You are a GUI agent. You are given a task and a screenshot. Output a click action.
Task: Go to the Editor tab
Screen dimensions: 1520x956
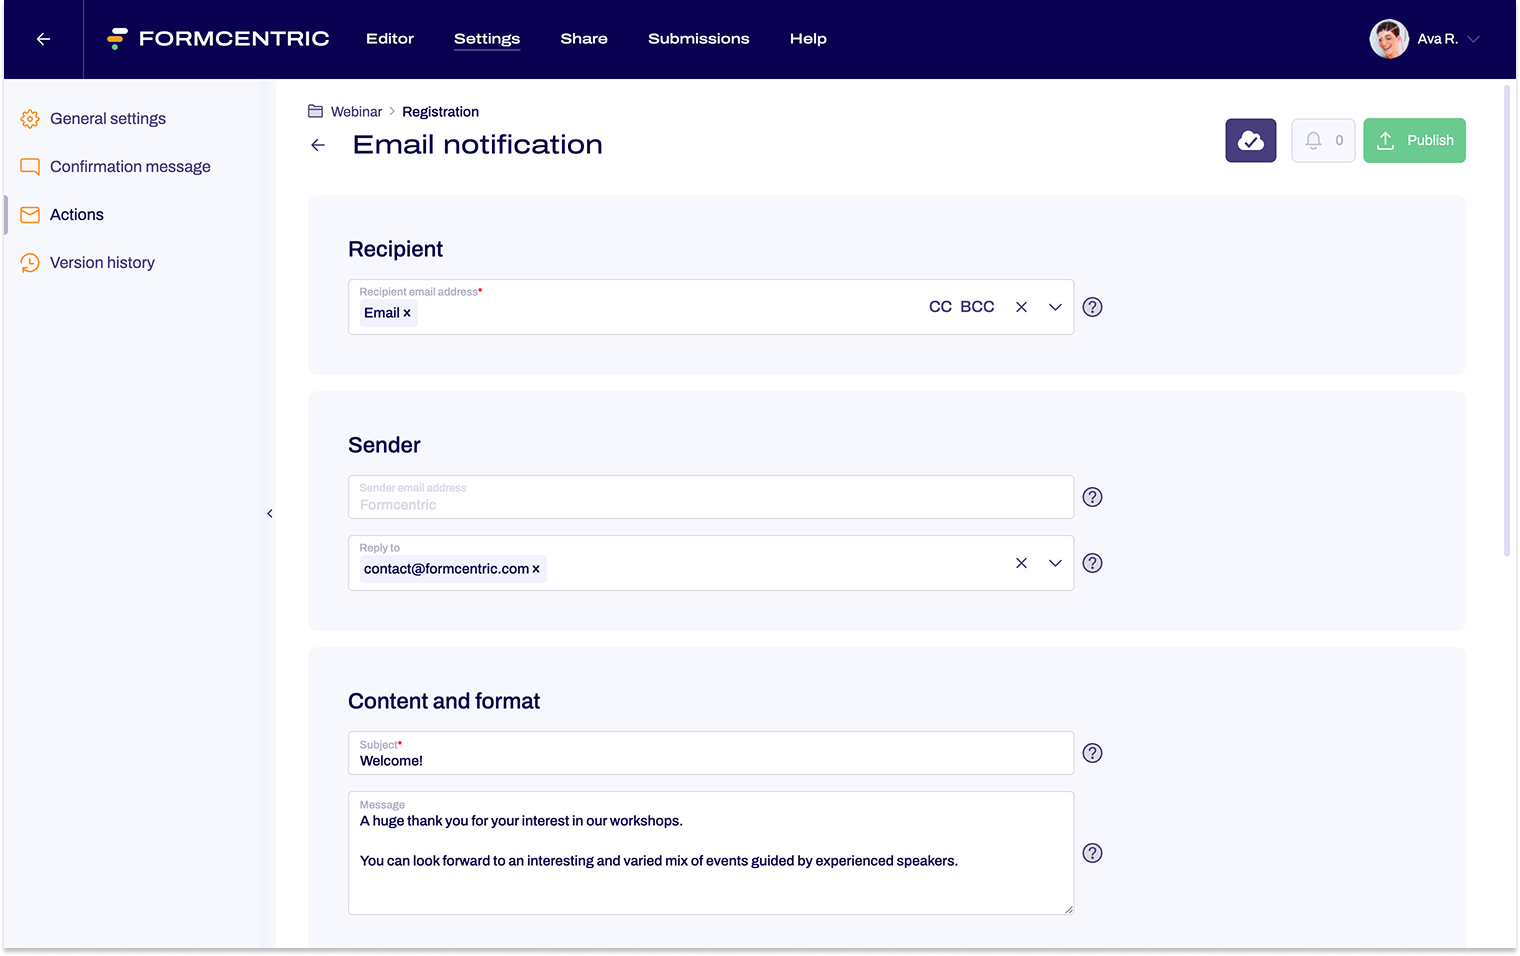[x=390, y=39]
